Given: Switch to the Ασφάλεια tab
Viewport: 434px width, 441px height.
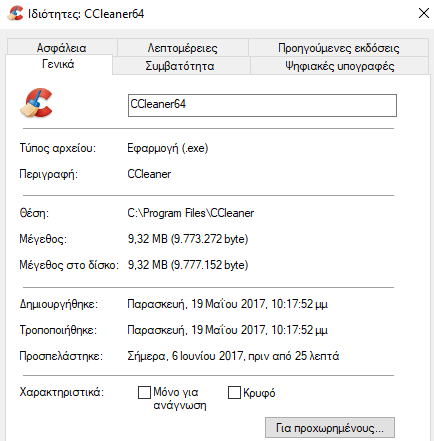Looking at the screenshot, I should click(x=62, y=48).
